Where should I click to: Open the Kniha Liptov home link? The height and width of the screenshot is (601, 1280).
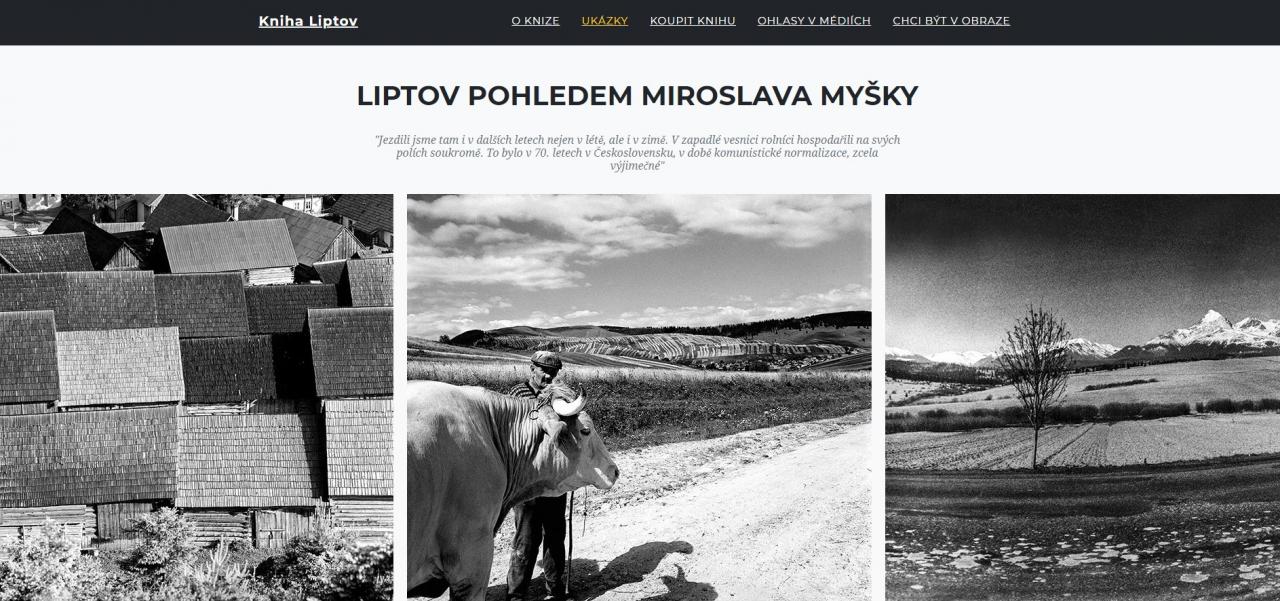pyautogui.click(x=308, y=21)
